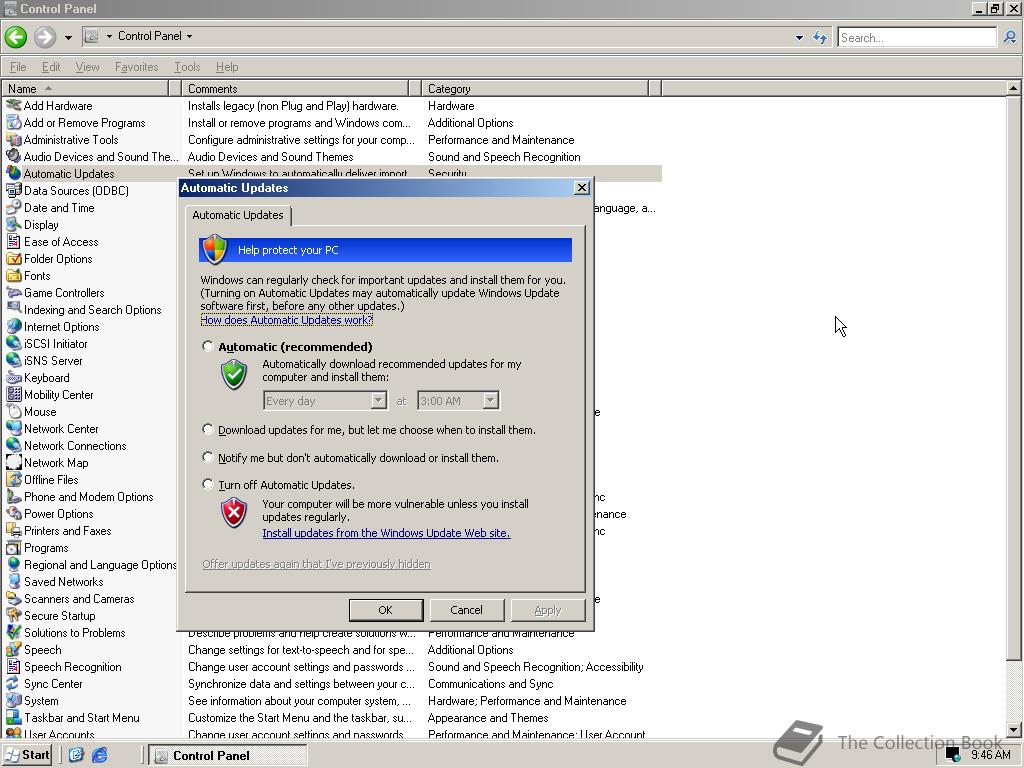Select the Automatic Updates dialog tab
The height and width of the screenshot is (768, 1024).
(x=238, y=215)
